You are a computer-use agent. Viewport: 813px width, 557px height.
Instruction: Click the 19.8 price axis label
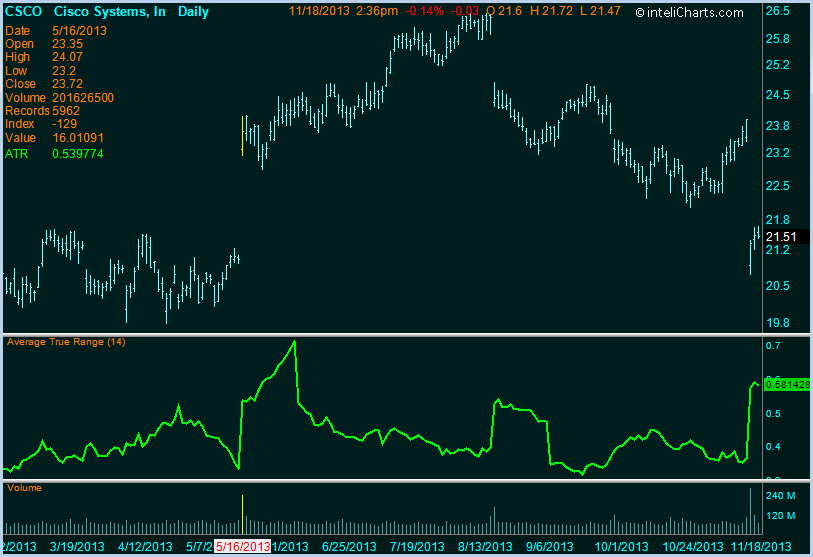778,323
